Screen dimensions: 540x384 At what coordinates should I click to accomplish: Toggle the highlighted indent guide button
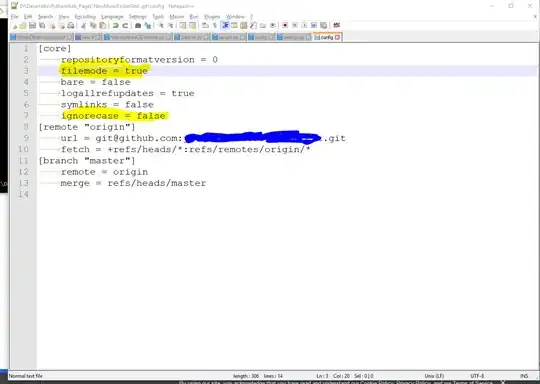[225, 25]
